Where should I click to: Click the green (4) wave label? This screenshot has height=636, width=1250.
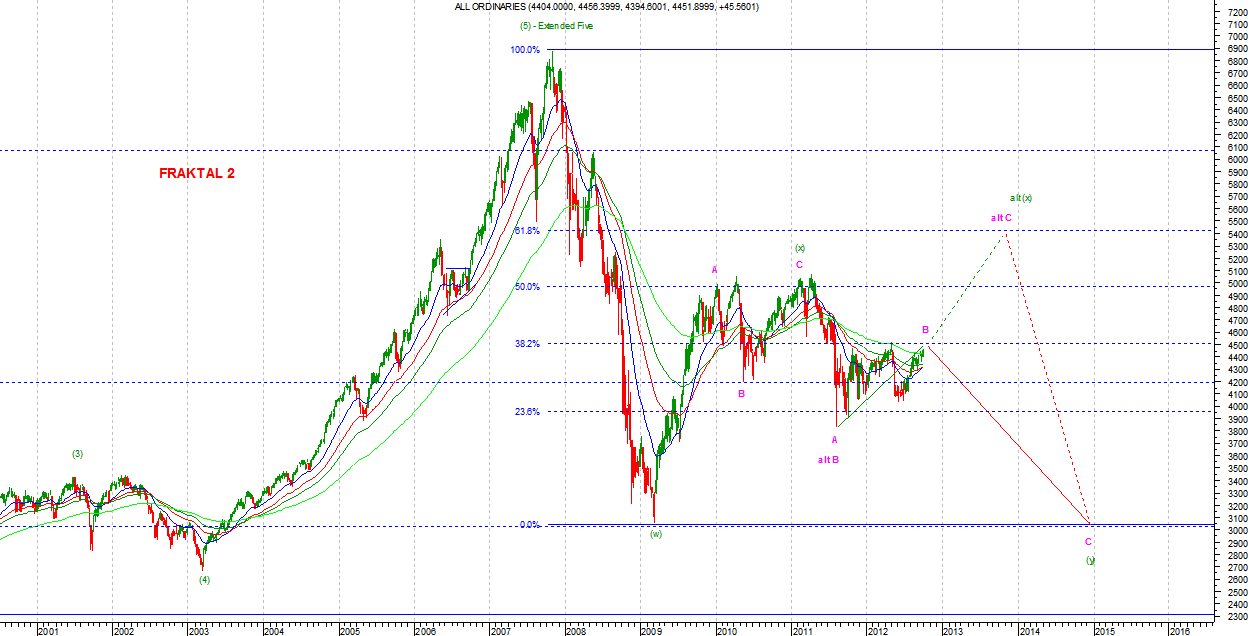pos(204,579)
